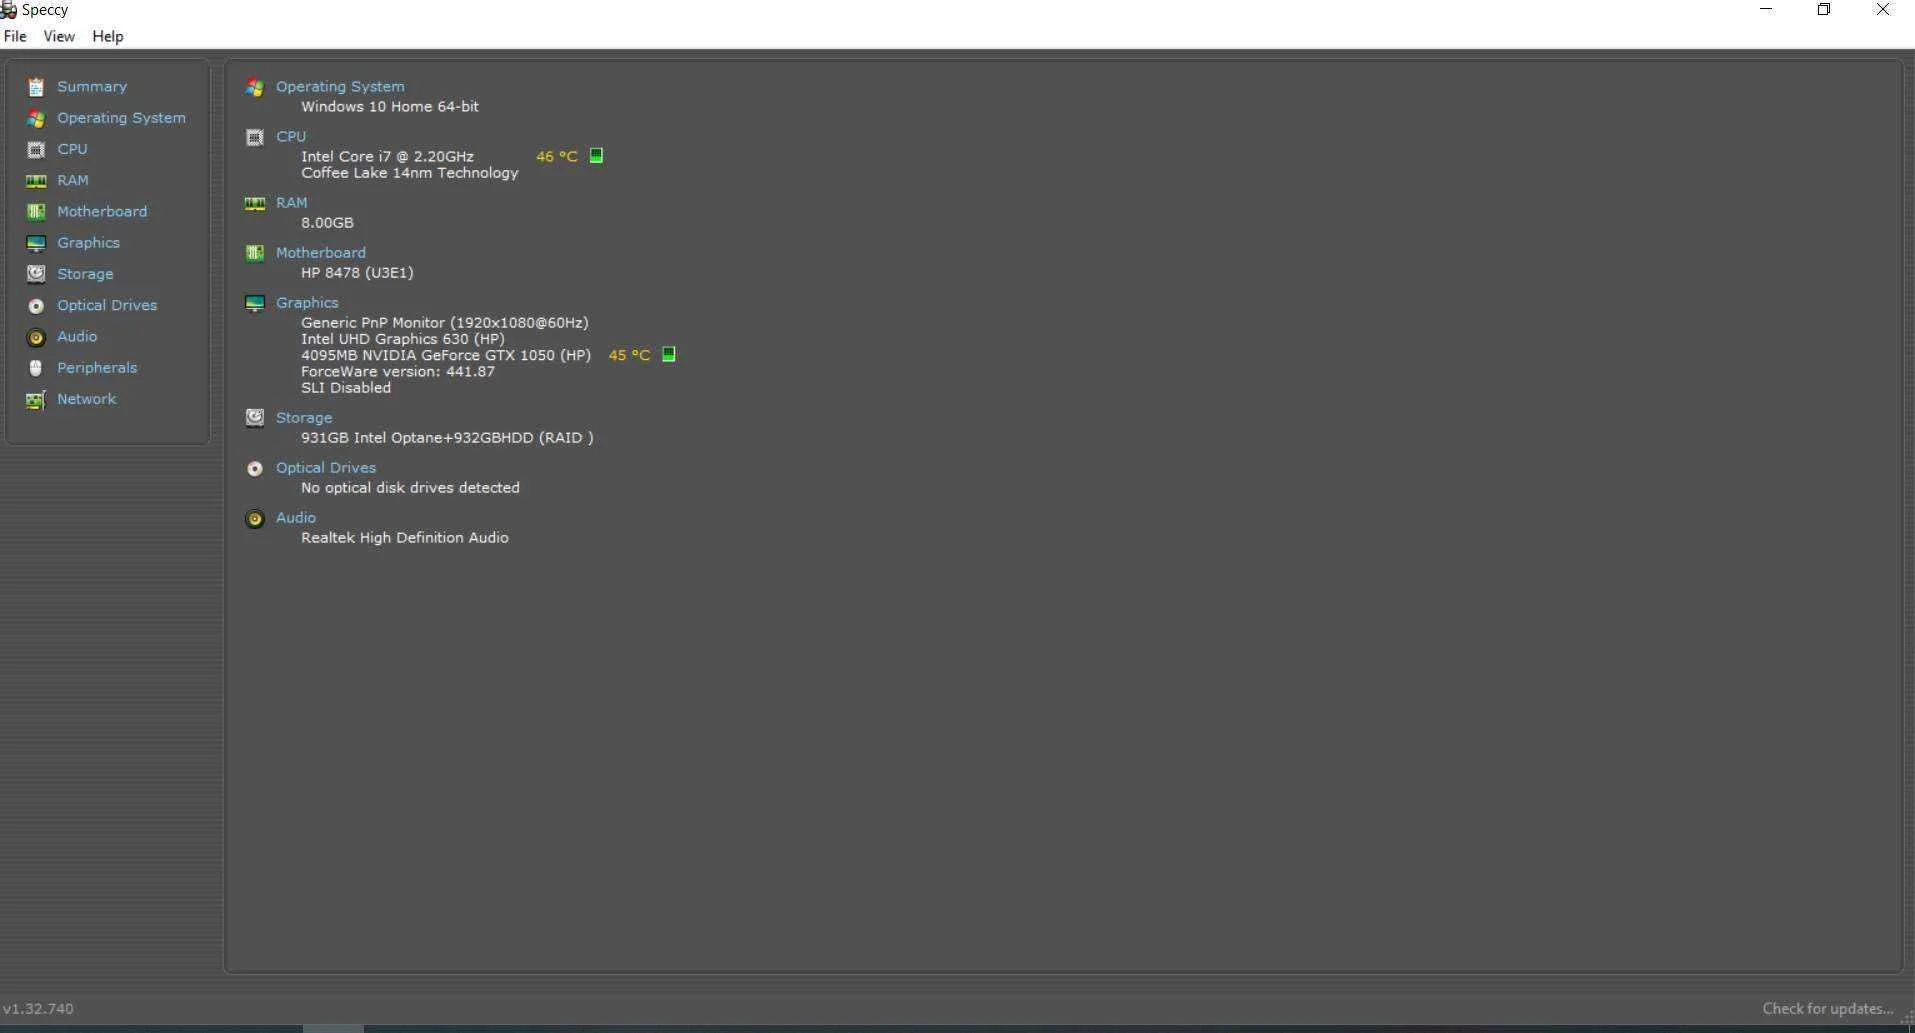The width and height of the screenshot is (1915, 1033).
Task: Click the monitor icon beside Graphics heading in summary
Action: (x=255, y=303)
